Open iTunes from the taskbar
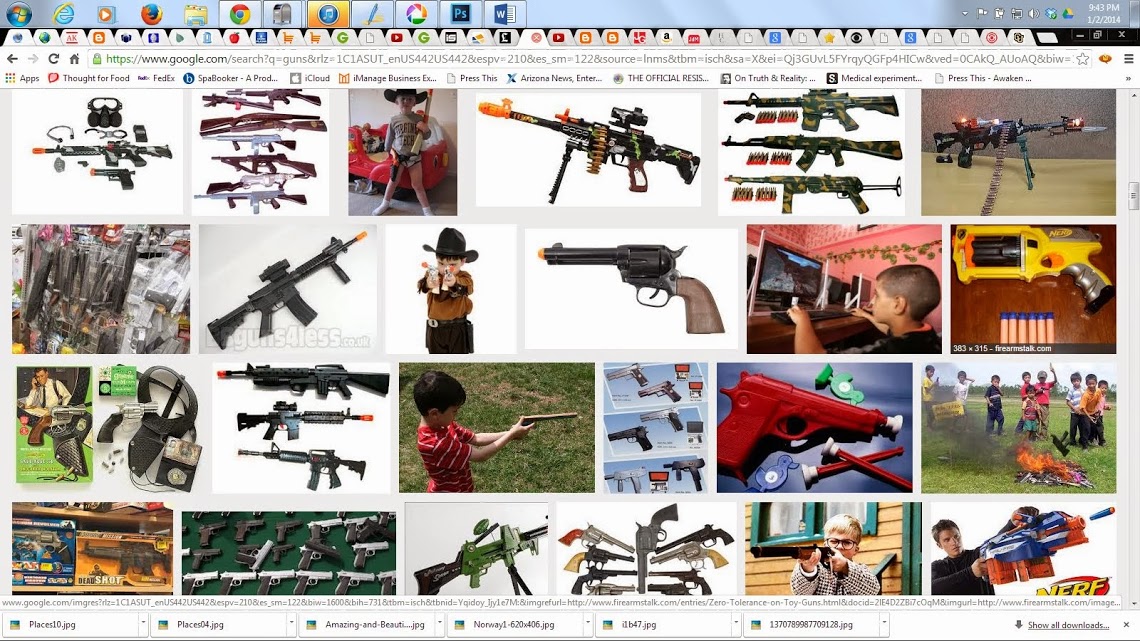1140x641 pixels. tap(328, 14)
